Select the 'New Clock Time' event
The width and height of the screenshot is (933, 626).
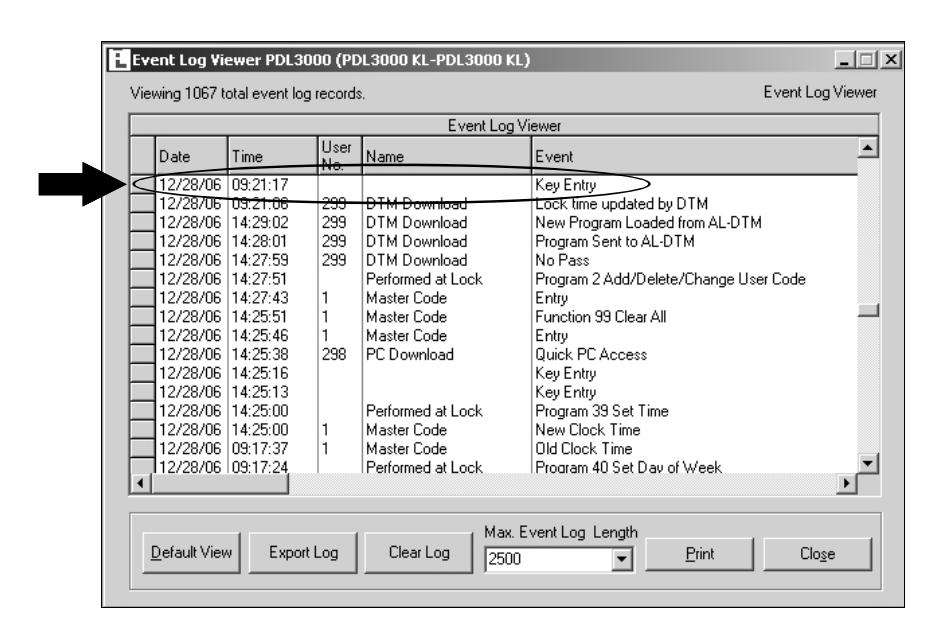click(x=587, y=430)
